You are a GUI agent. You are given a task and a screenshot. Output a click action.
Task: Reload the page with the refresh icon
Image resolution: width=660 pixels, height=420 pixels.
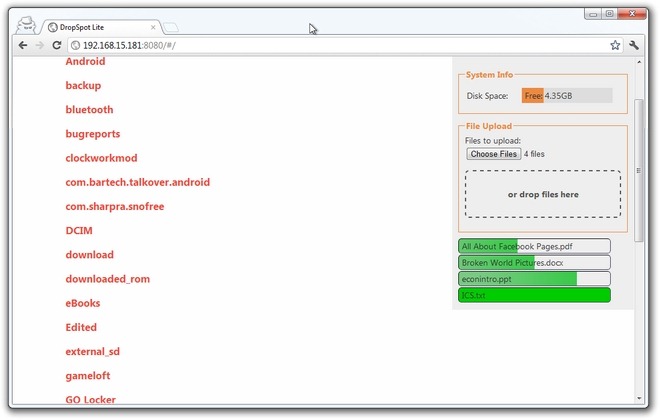(x=57, y=45)
